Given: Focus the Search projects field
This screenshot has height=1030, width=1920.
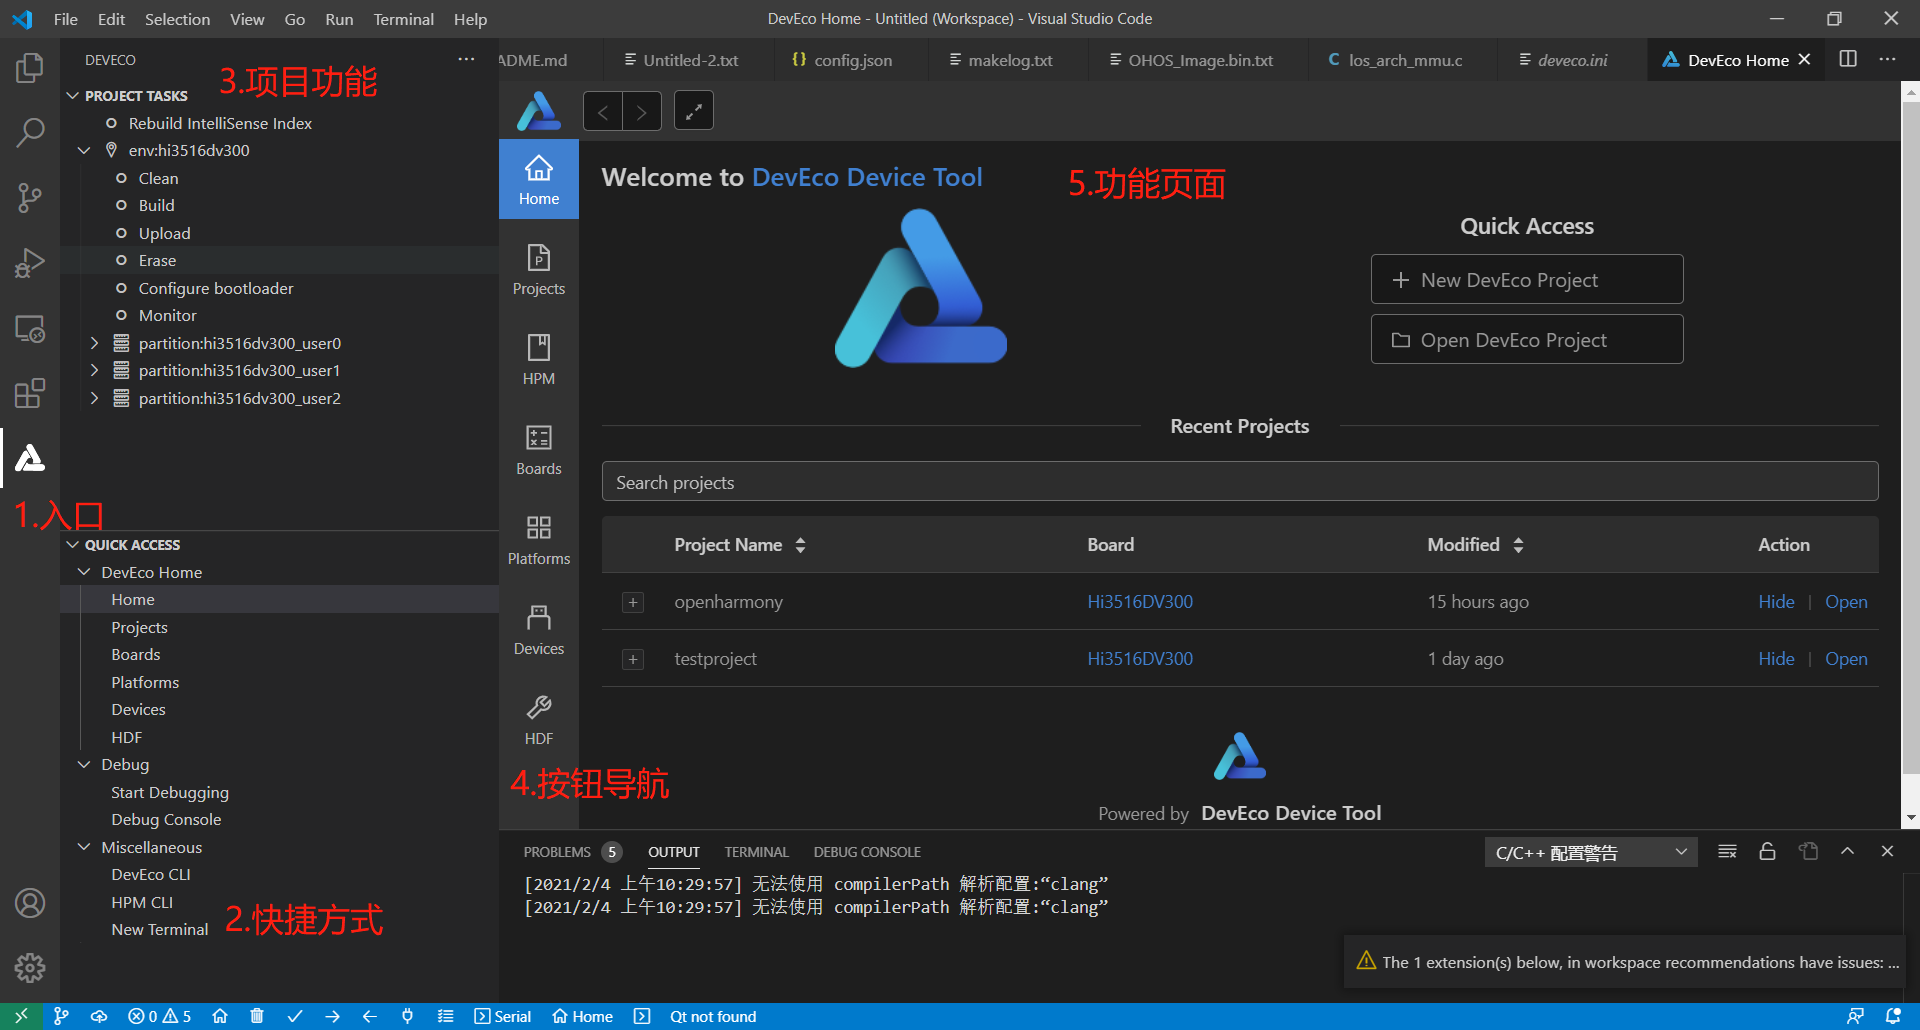Looking at the screenshot, I should click(x=1240, y=482).
